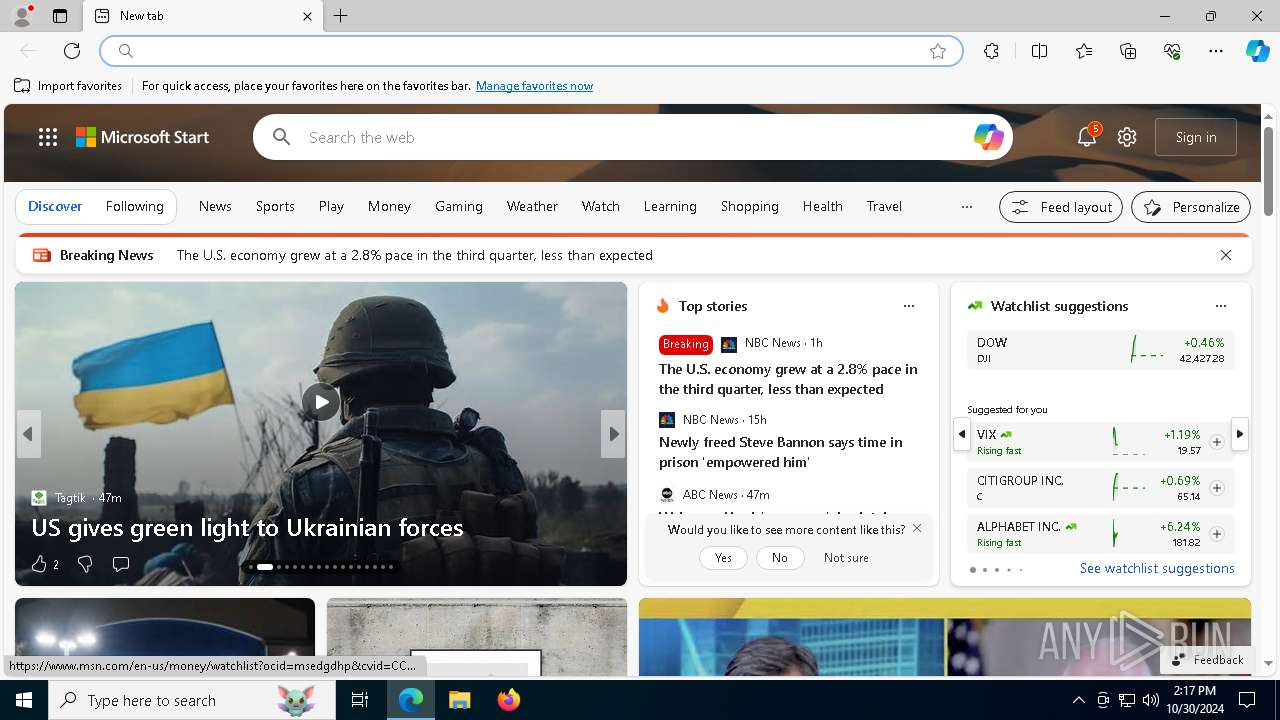The width and height of the screenshot is (1280, 720).
Task: Go to next carousel story
Action: 614,434
